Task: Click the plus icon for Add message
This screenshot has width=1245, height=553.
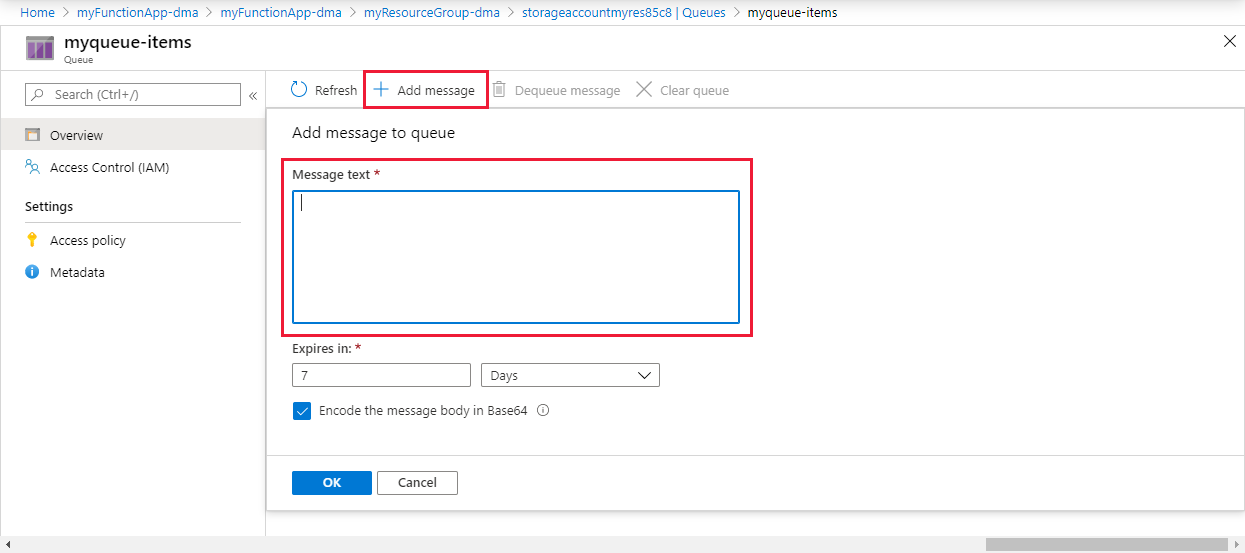Action: click(x=381, y=90)
